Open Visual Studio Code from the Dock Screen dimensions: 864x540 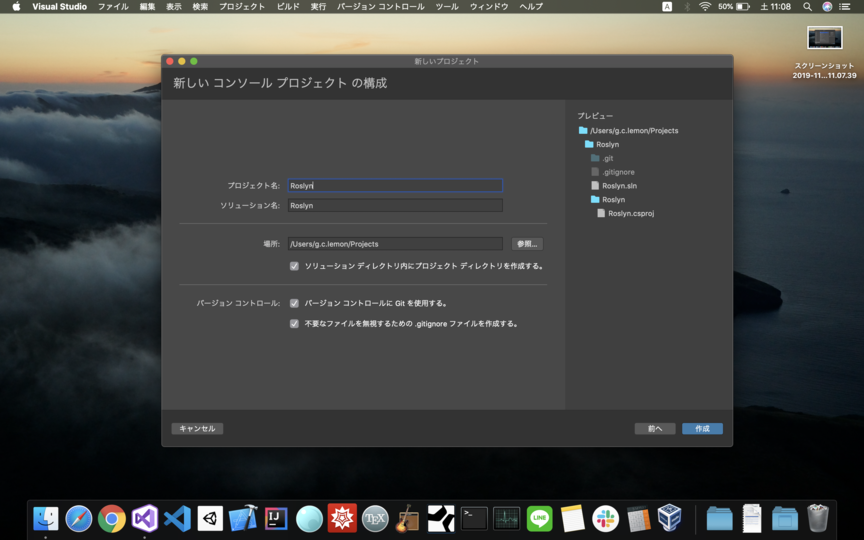point(177,519)
